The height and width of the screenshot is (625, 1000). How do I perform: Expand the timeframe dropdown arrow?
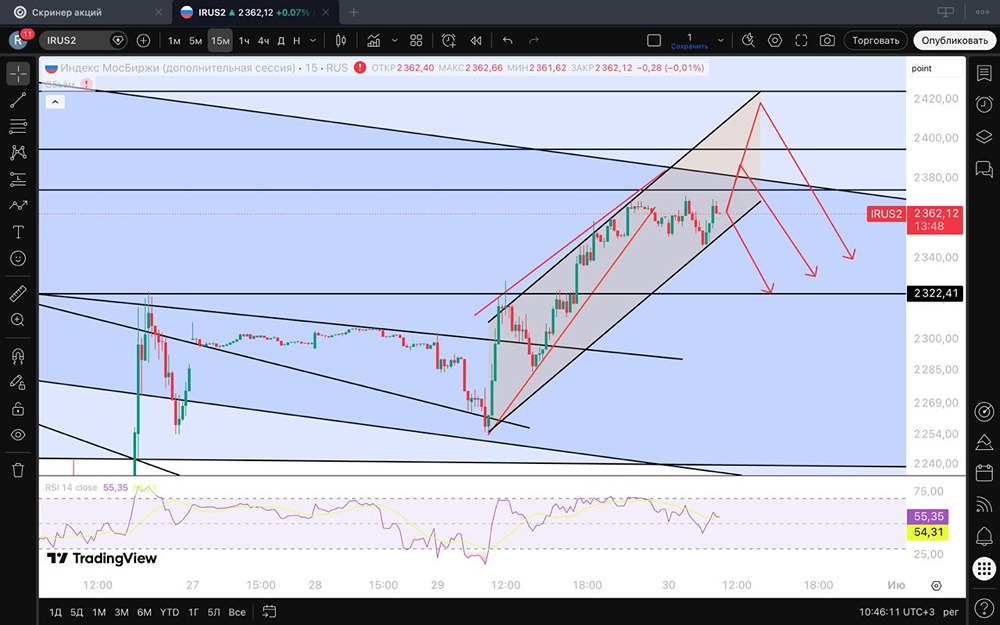click(x=312, y=40)
